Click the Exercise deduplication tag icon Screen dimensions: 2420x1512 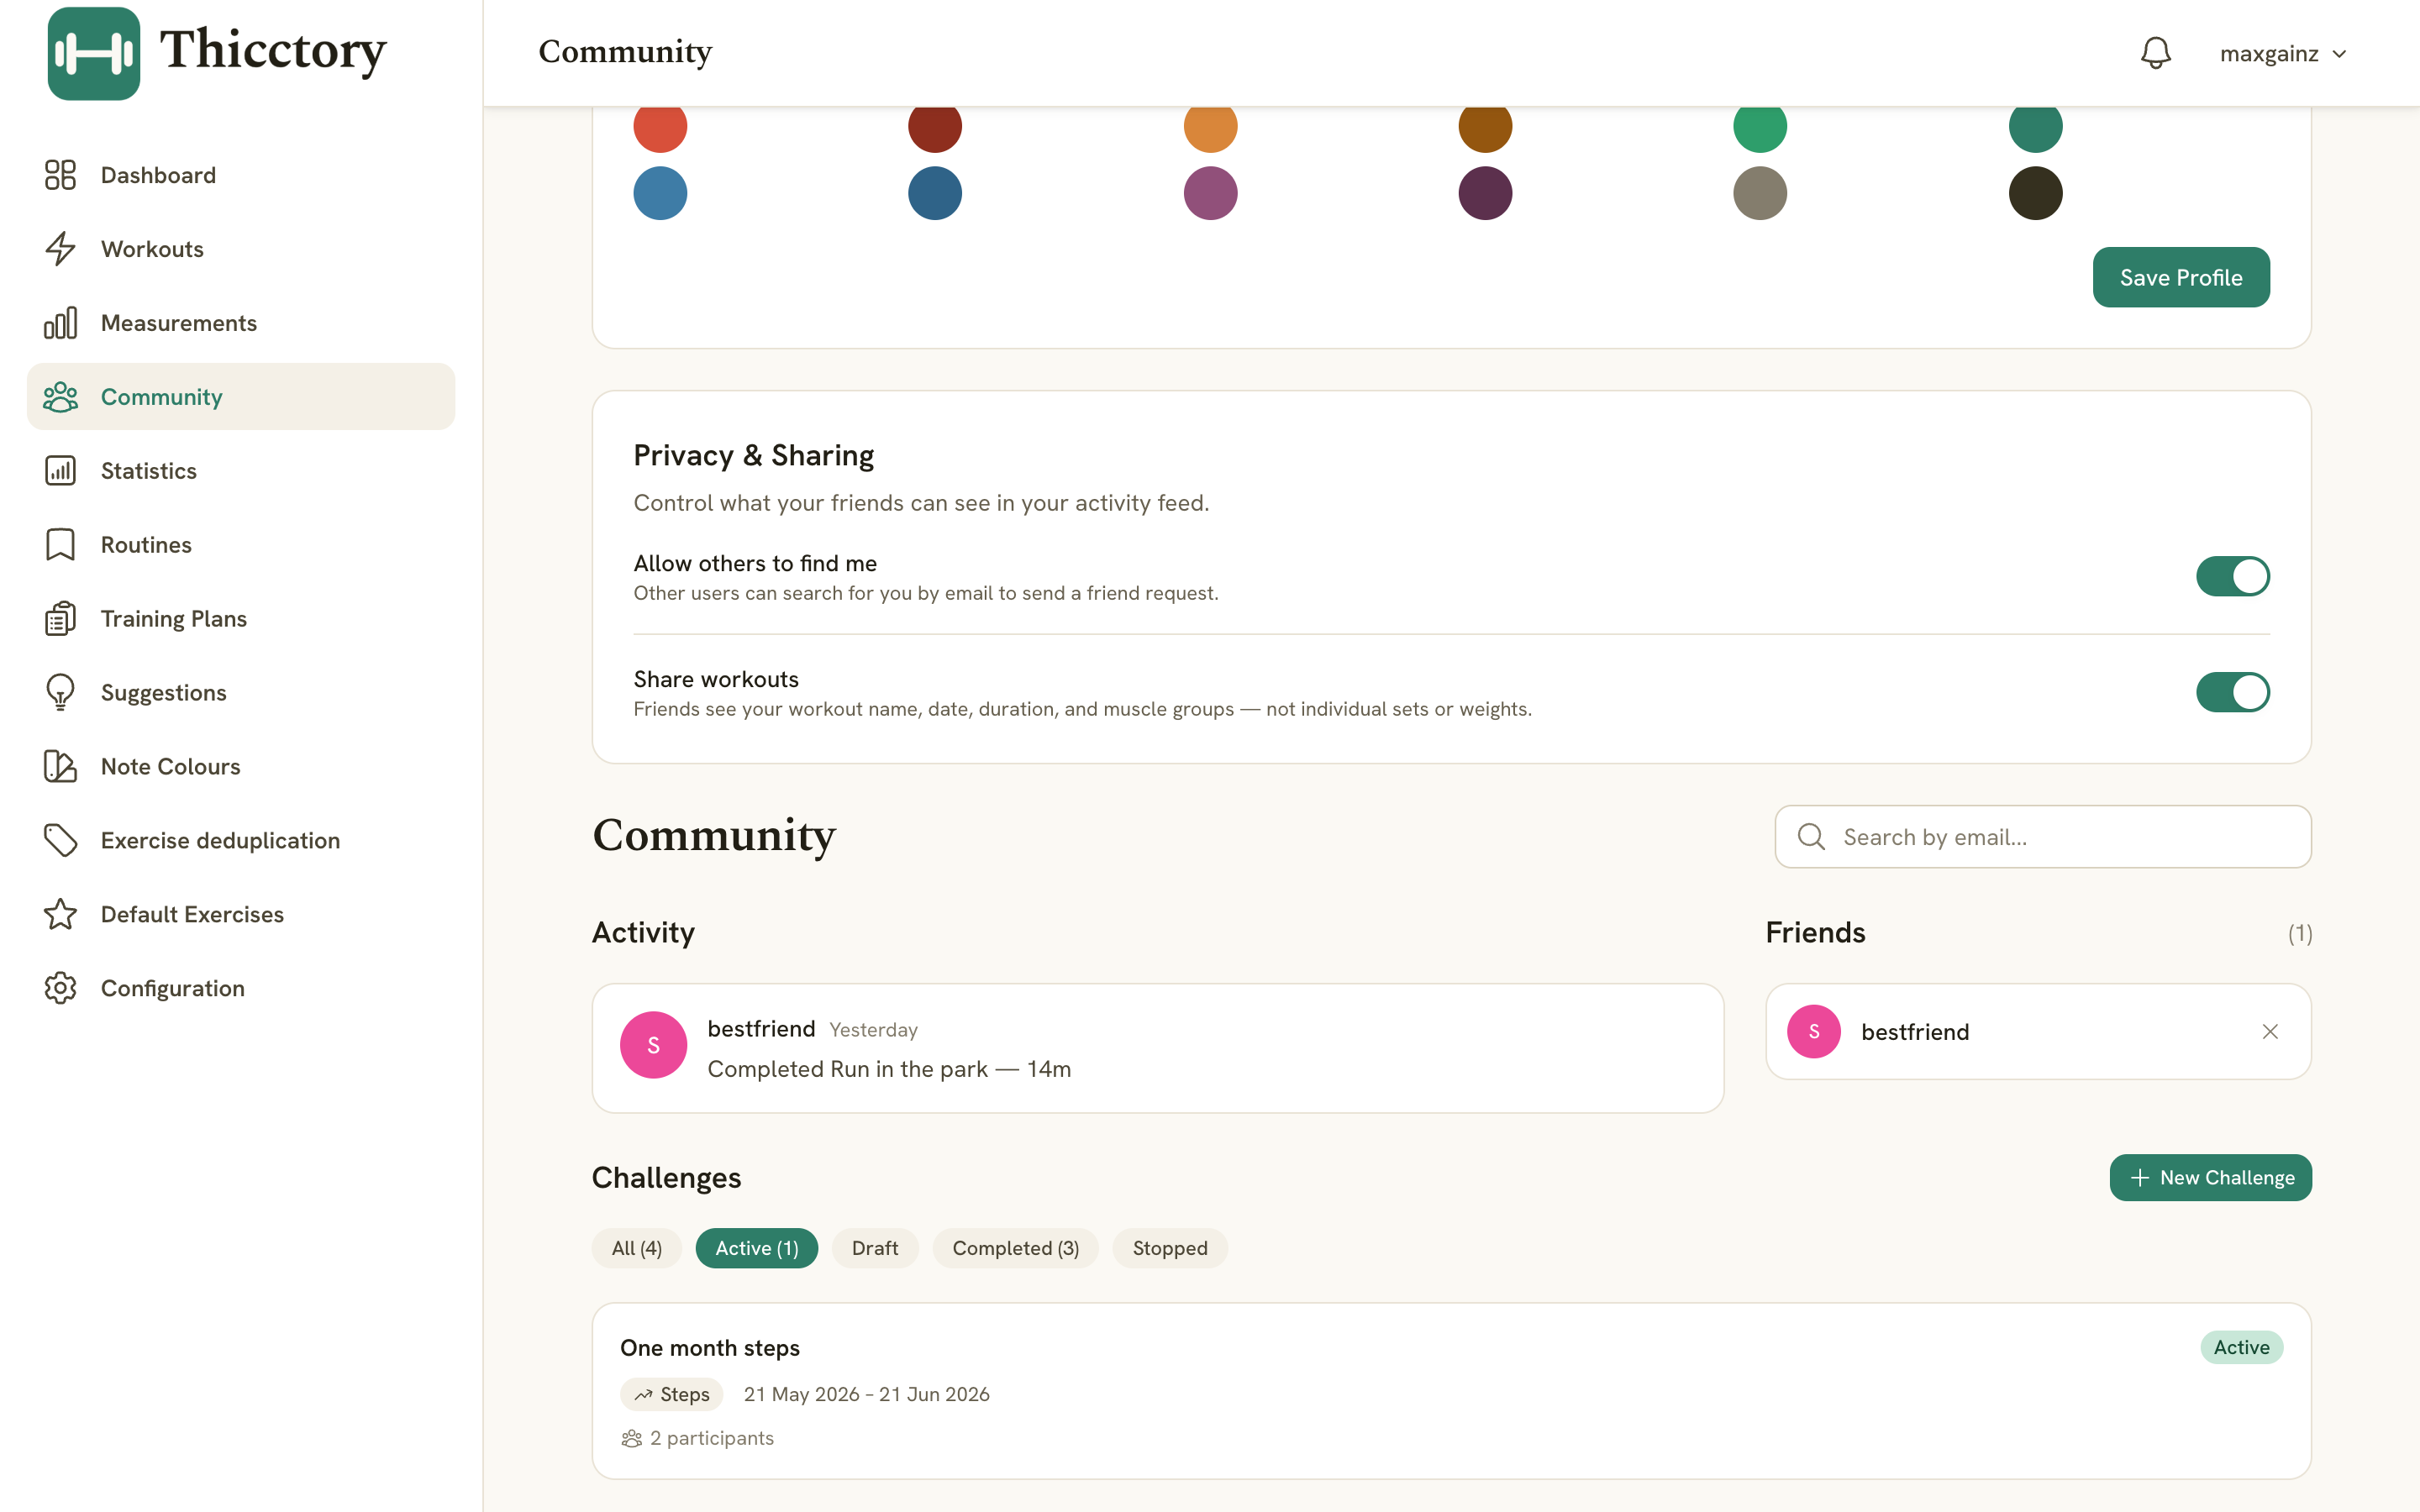(60, 840)
